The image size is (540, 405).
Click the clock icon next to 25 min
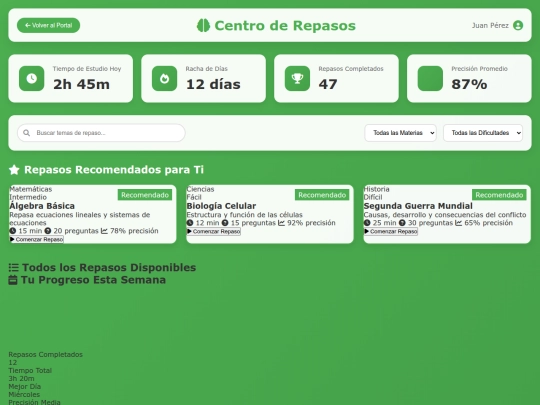tap(367, 223)
